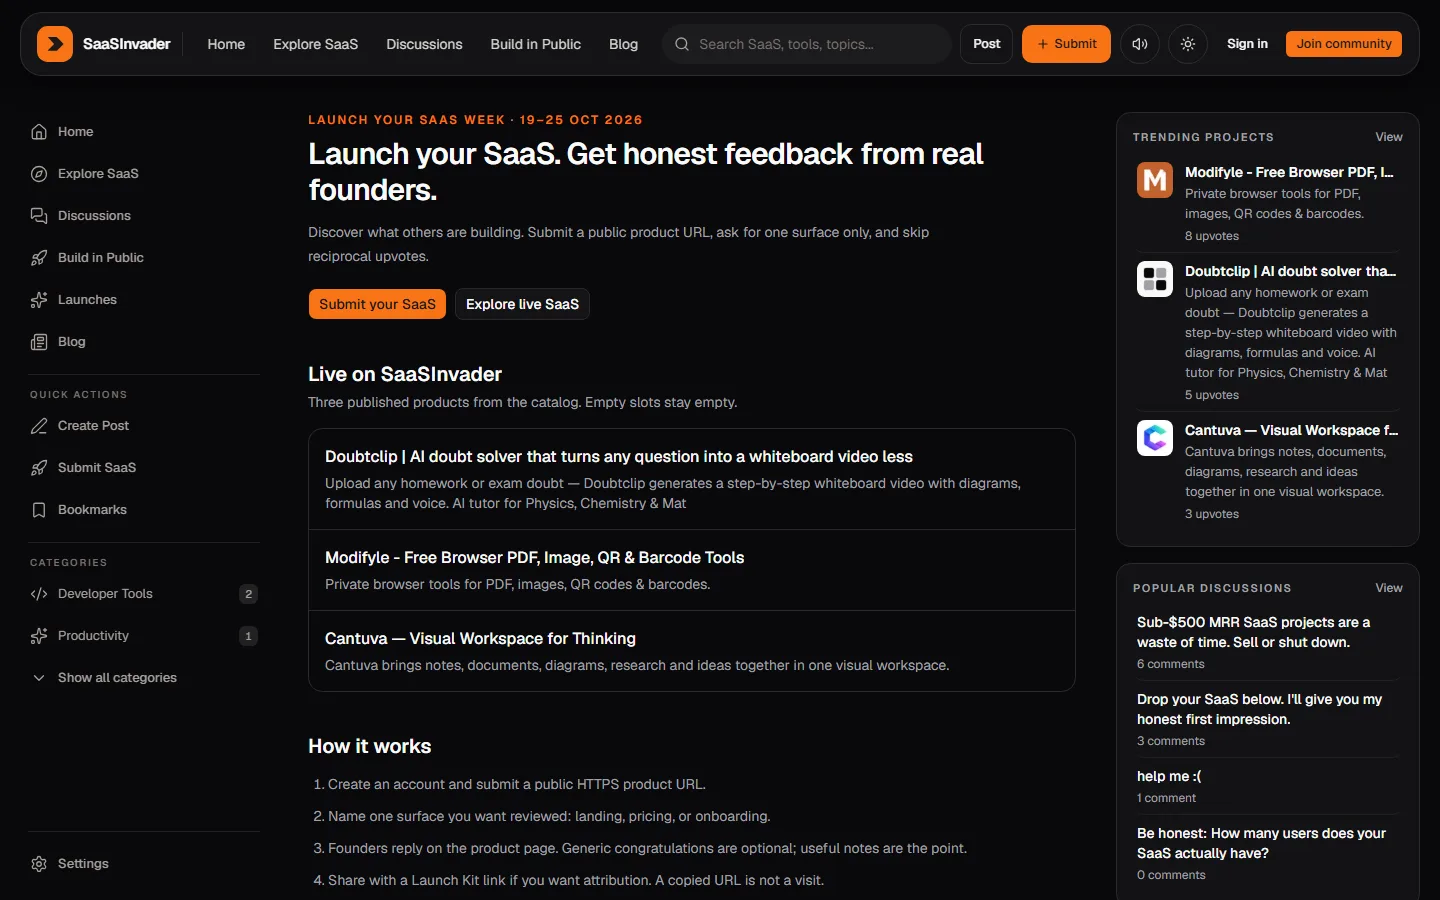Open trending project Doubtclip title

[x=1290, y=271]
